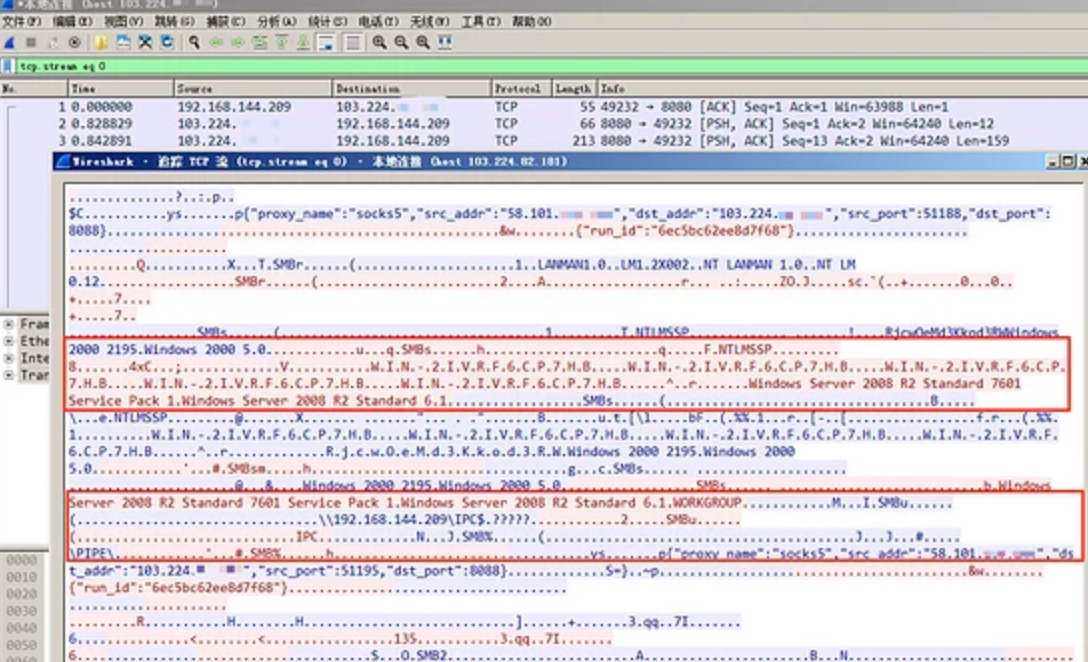Expand the Ethernet tree node
The height and width of the screenshot is (662, 1088).
(9, 341)
